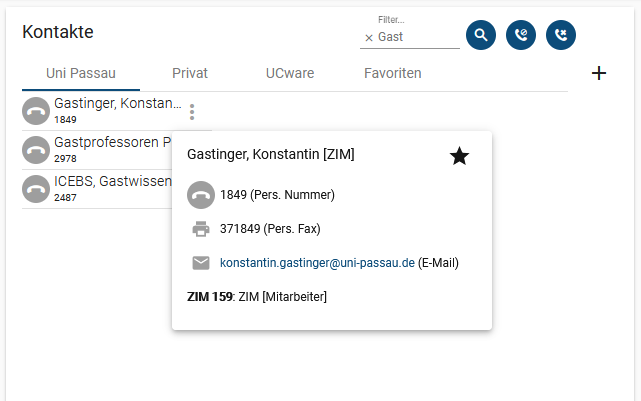This screenshot has width=641, height=401.
Task: Select the Uni Passau tab
Action: [x=81, y=73]
